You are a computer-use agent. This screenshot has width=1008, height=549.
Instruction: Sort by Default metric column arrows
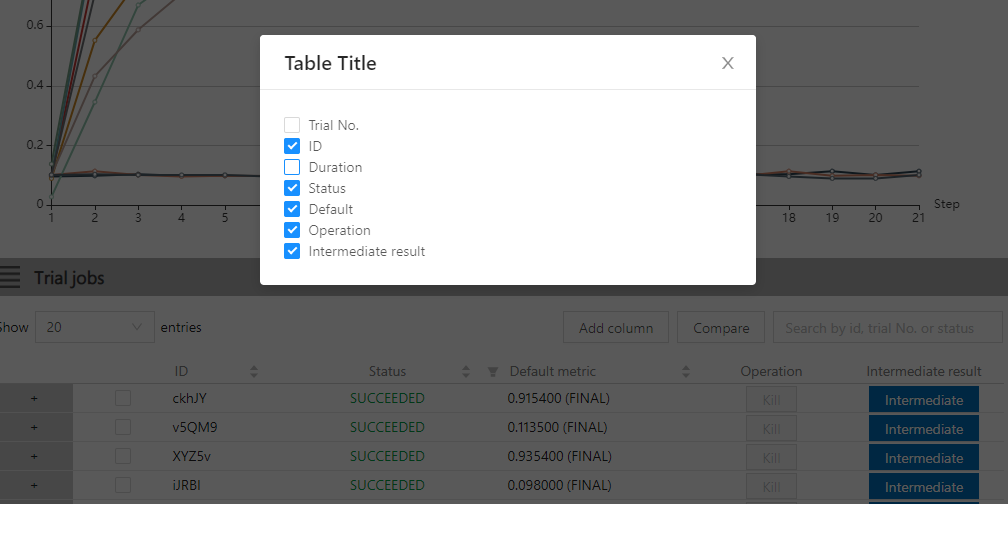tap(686, 371)
